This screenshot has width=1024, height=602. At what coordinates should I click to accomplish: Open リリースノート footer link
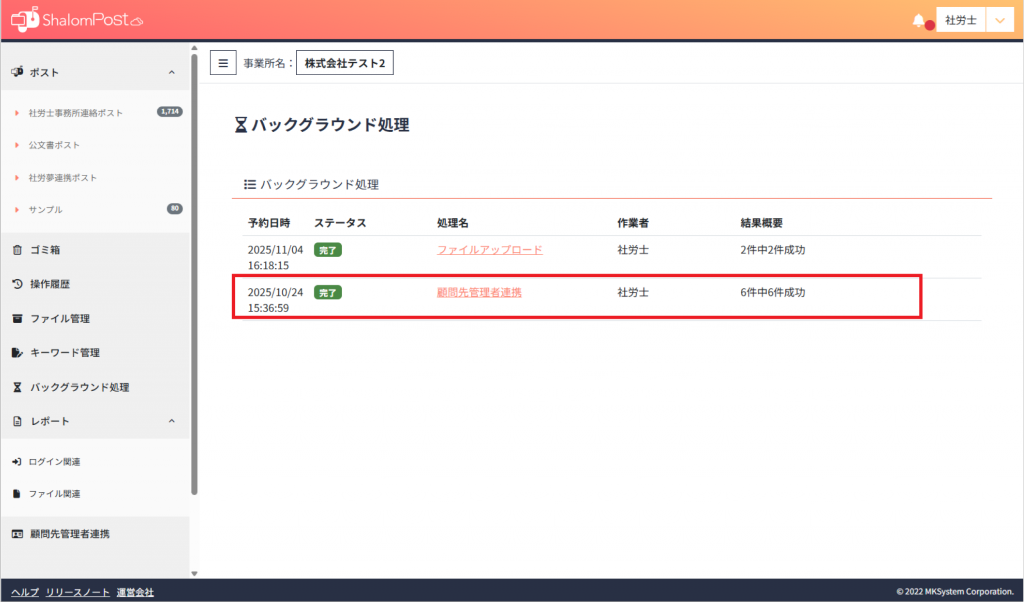coord(78,593)
